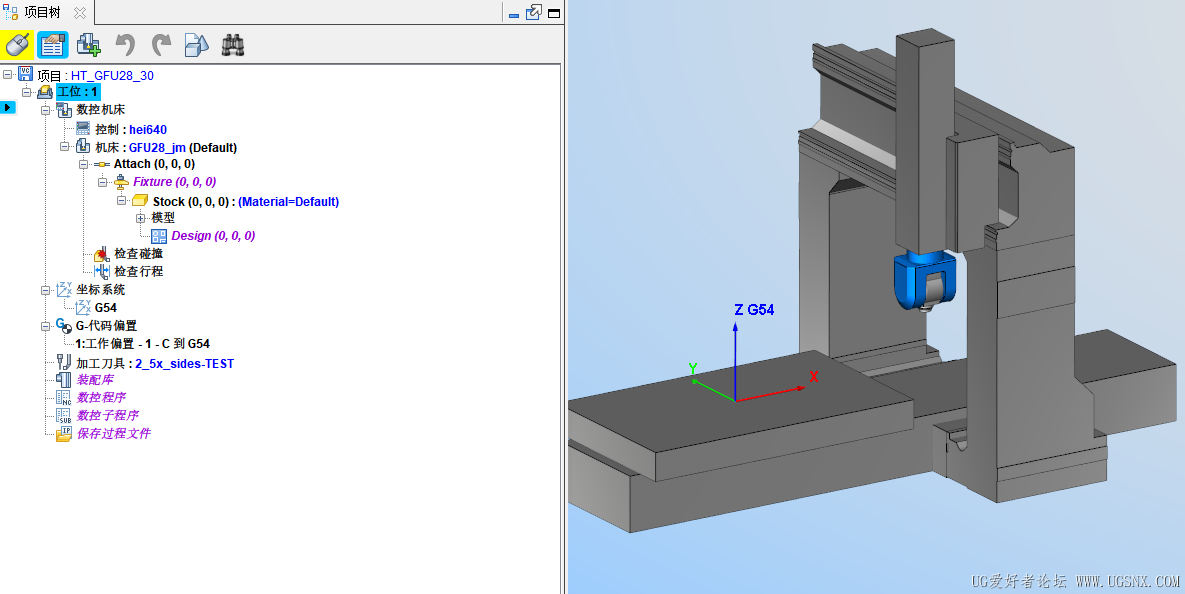This screenshot has width=1185, height=594.
Task: Click the 控制 controller icon
Action: [83, 129]
